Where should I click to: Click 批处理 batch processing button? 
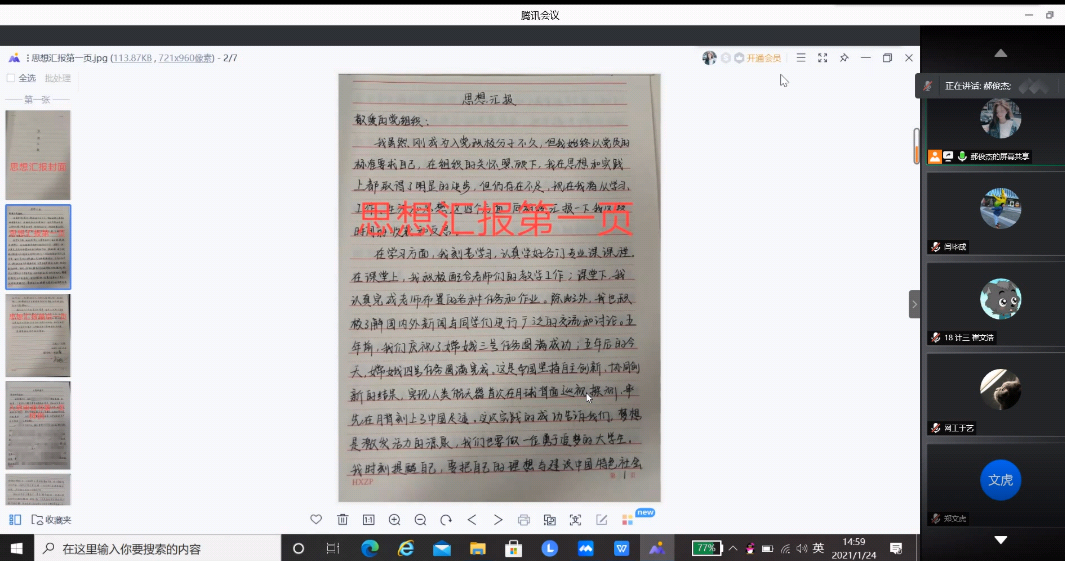tap(58, 78)
